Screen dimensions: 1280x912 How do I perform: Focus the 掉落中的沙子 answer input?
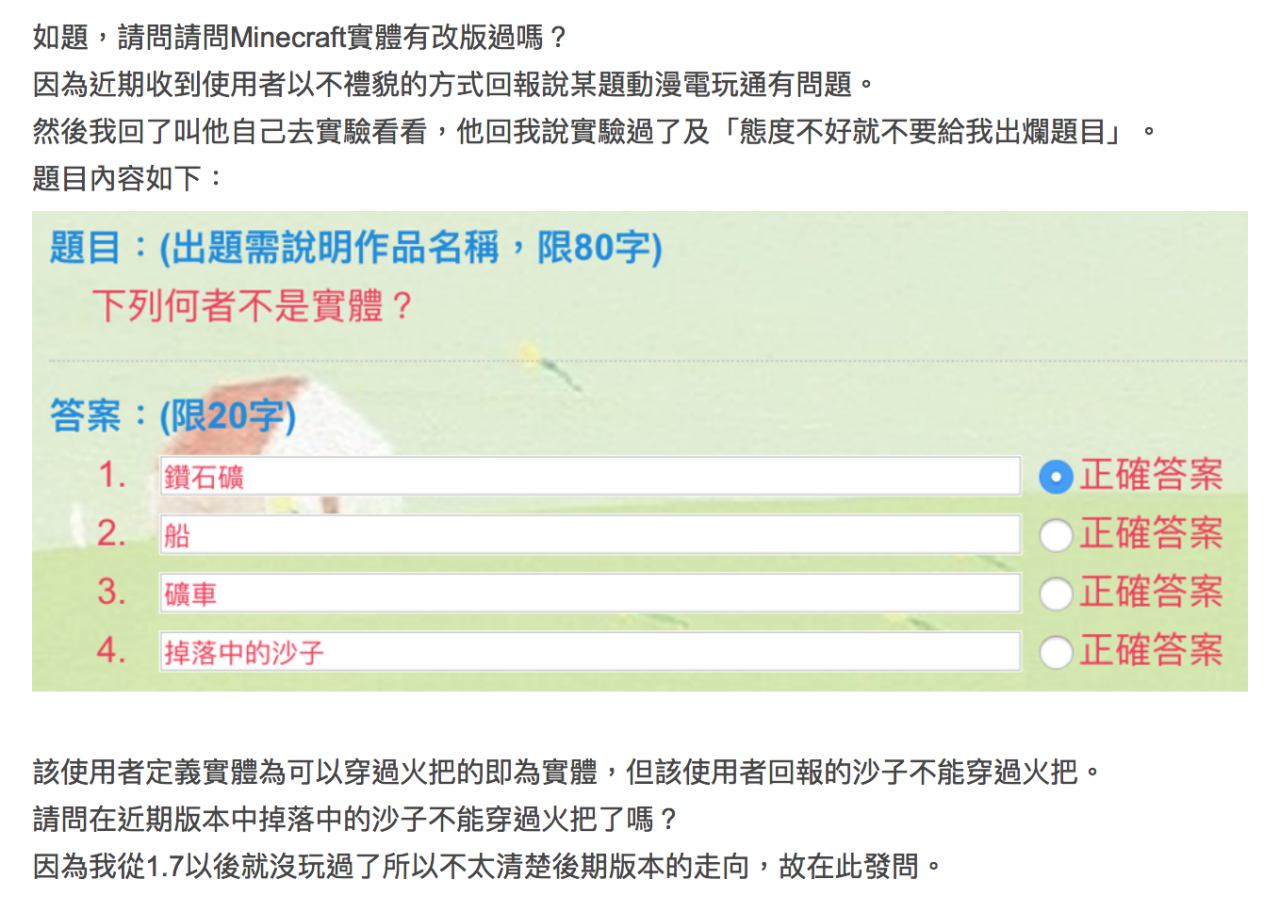pyautogui.click(x=589, y=653)
